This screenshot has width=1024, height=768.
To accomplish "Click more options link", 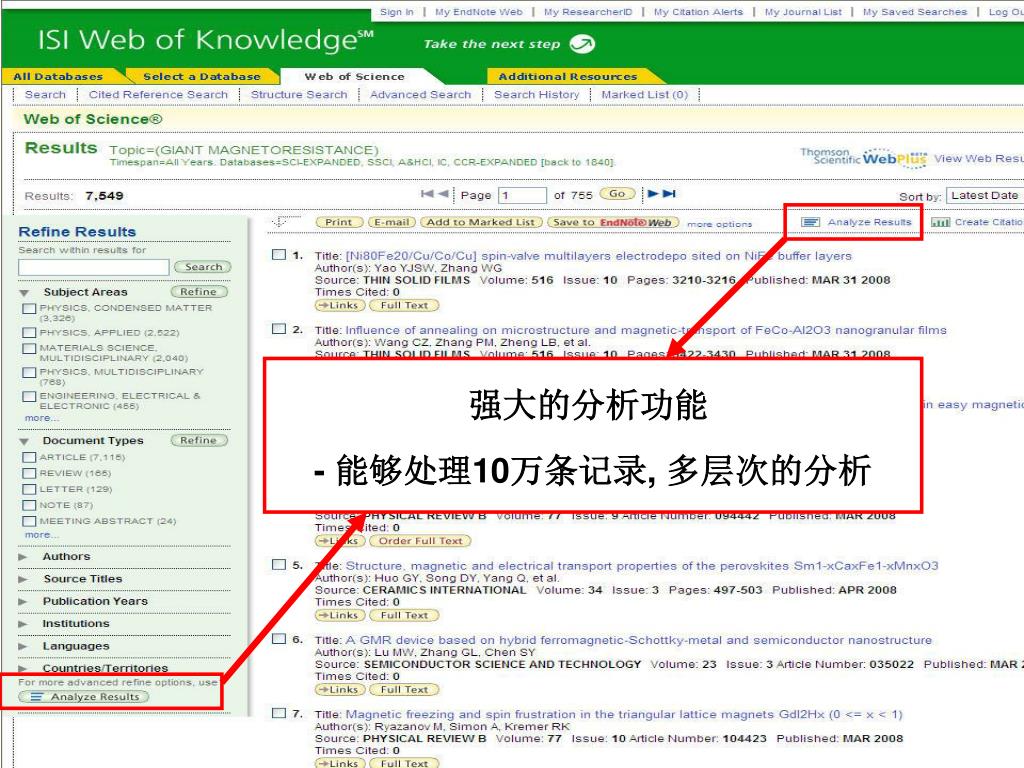I will click(x=720, y=224).
